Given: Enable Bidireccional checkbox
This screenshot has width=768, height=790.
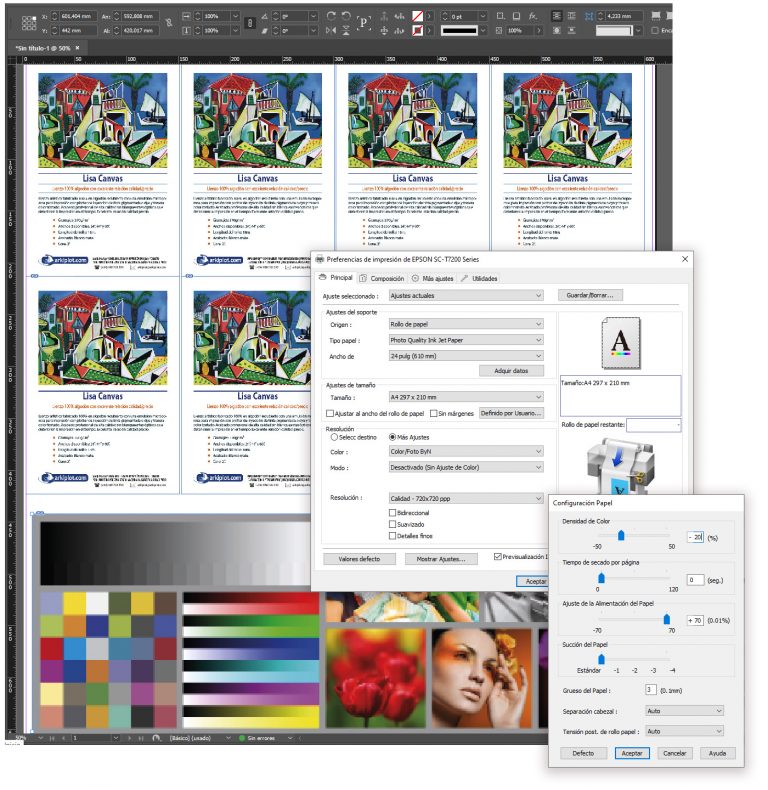Looking at the screenshot, I should [393, 513].
